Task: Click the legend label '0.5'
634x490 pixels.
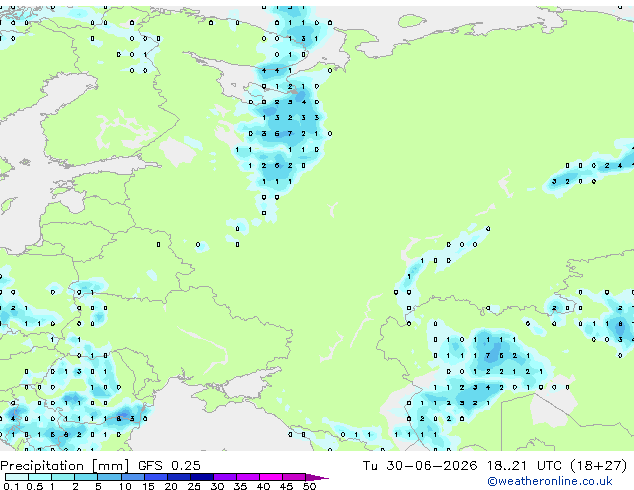Action: click(34, 486)
